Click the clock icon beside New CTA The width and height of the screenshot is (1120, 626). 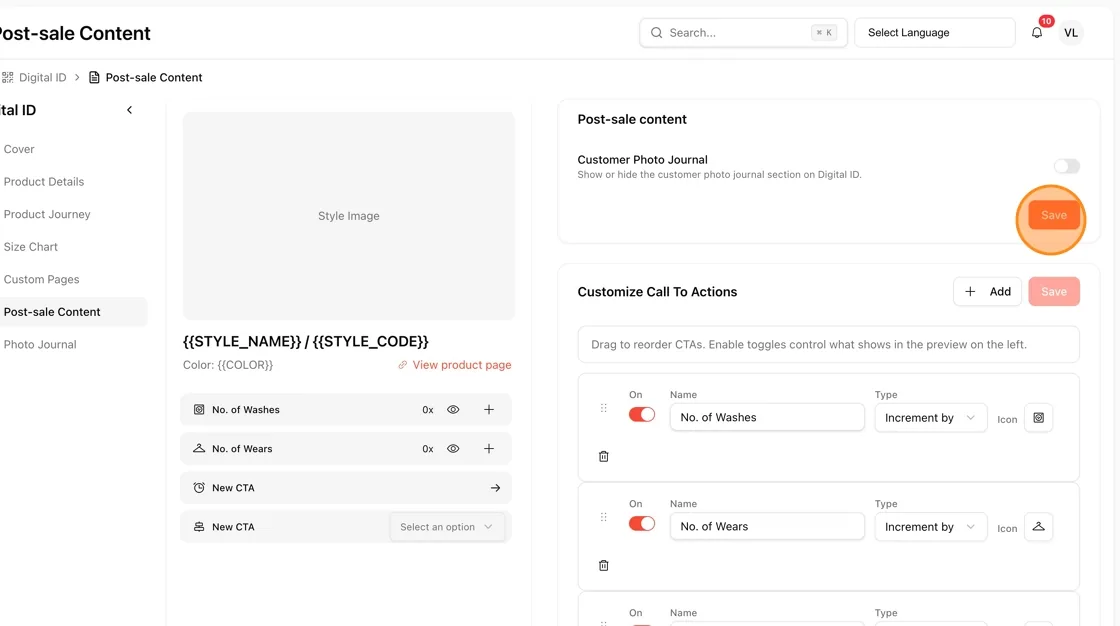pos(199,488)
